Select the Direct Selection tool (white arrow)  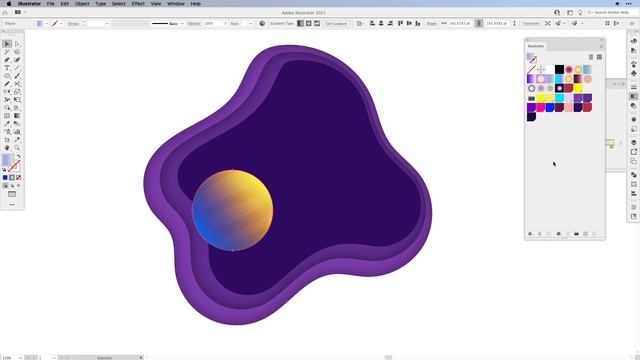(17, 44)
